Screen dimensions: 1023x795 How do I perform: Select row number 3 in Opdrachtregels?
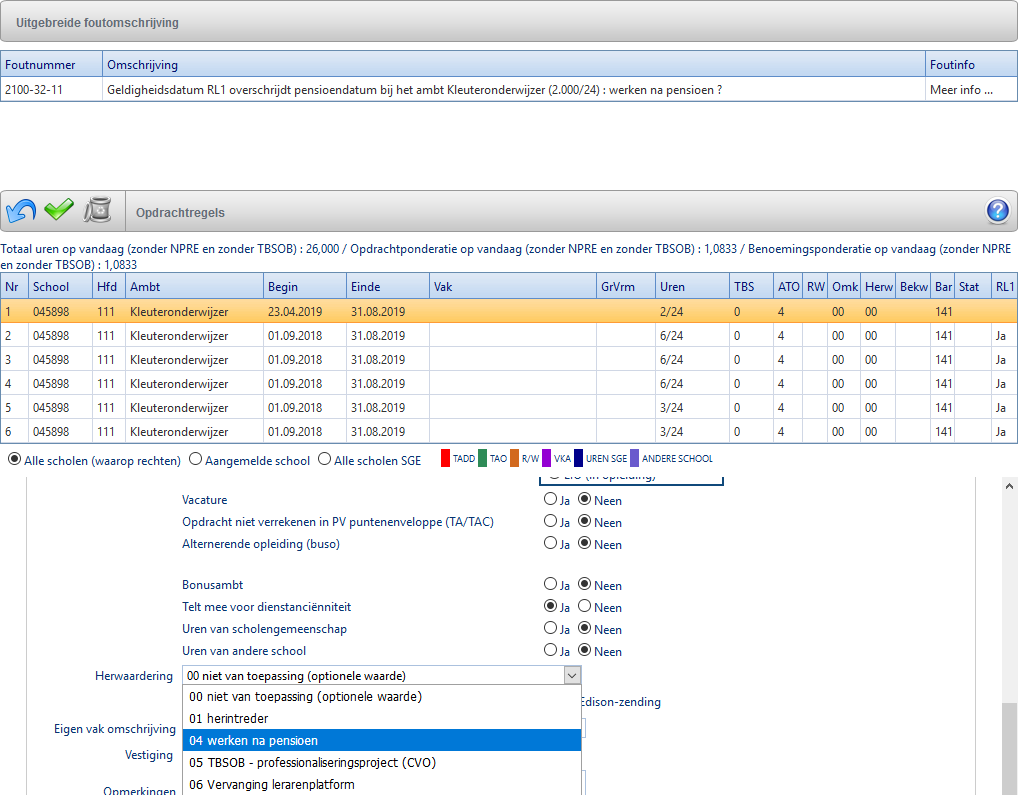coord(509,360)
